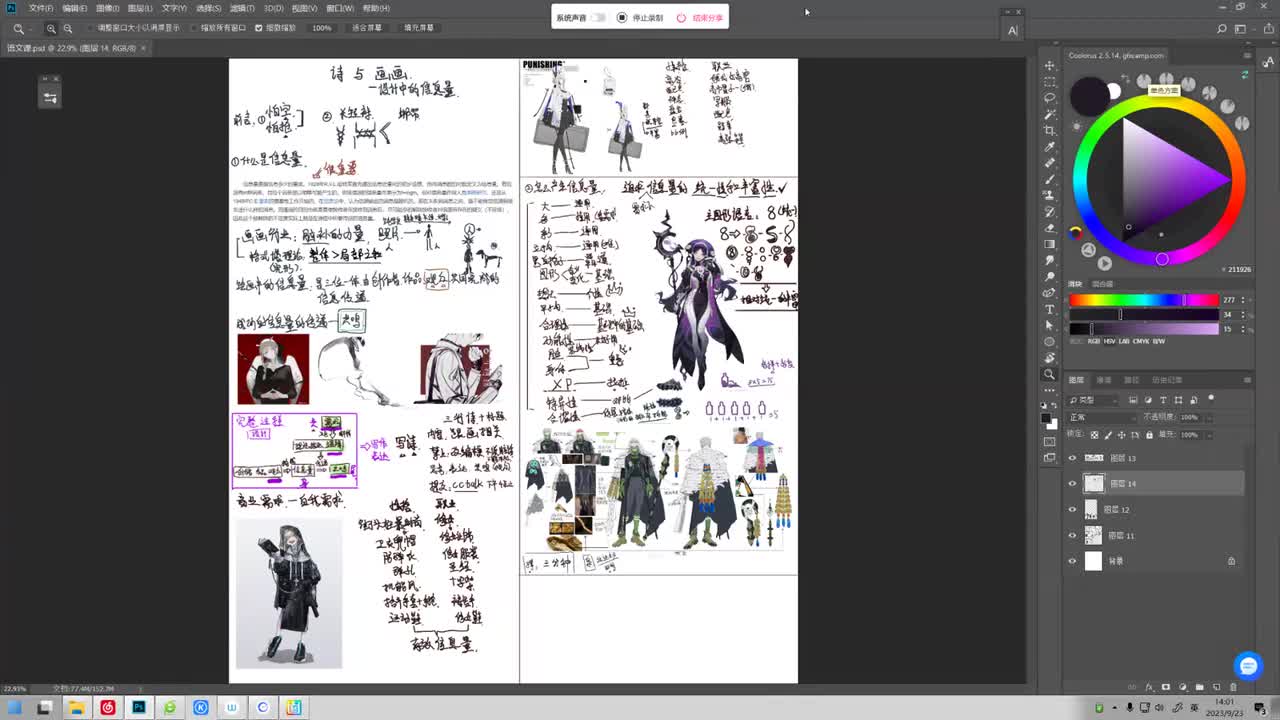The height and width of the screenshot is (720, 1280).
Task: Hide layer 图层 11
Action: pos(1072,536)
